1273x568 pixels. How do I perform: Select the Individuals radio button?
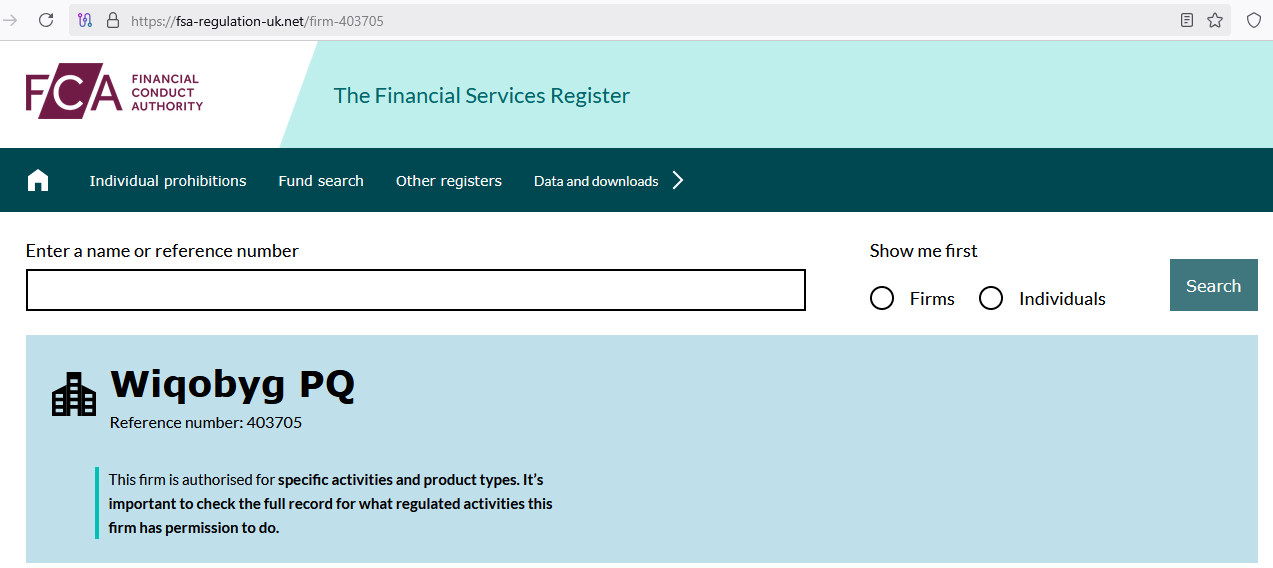[x=991, y=298]
